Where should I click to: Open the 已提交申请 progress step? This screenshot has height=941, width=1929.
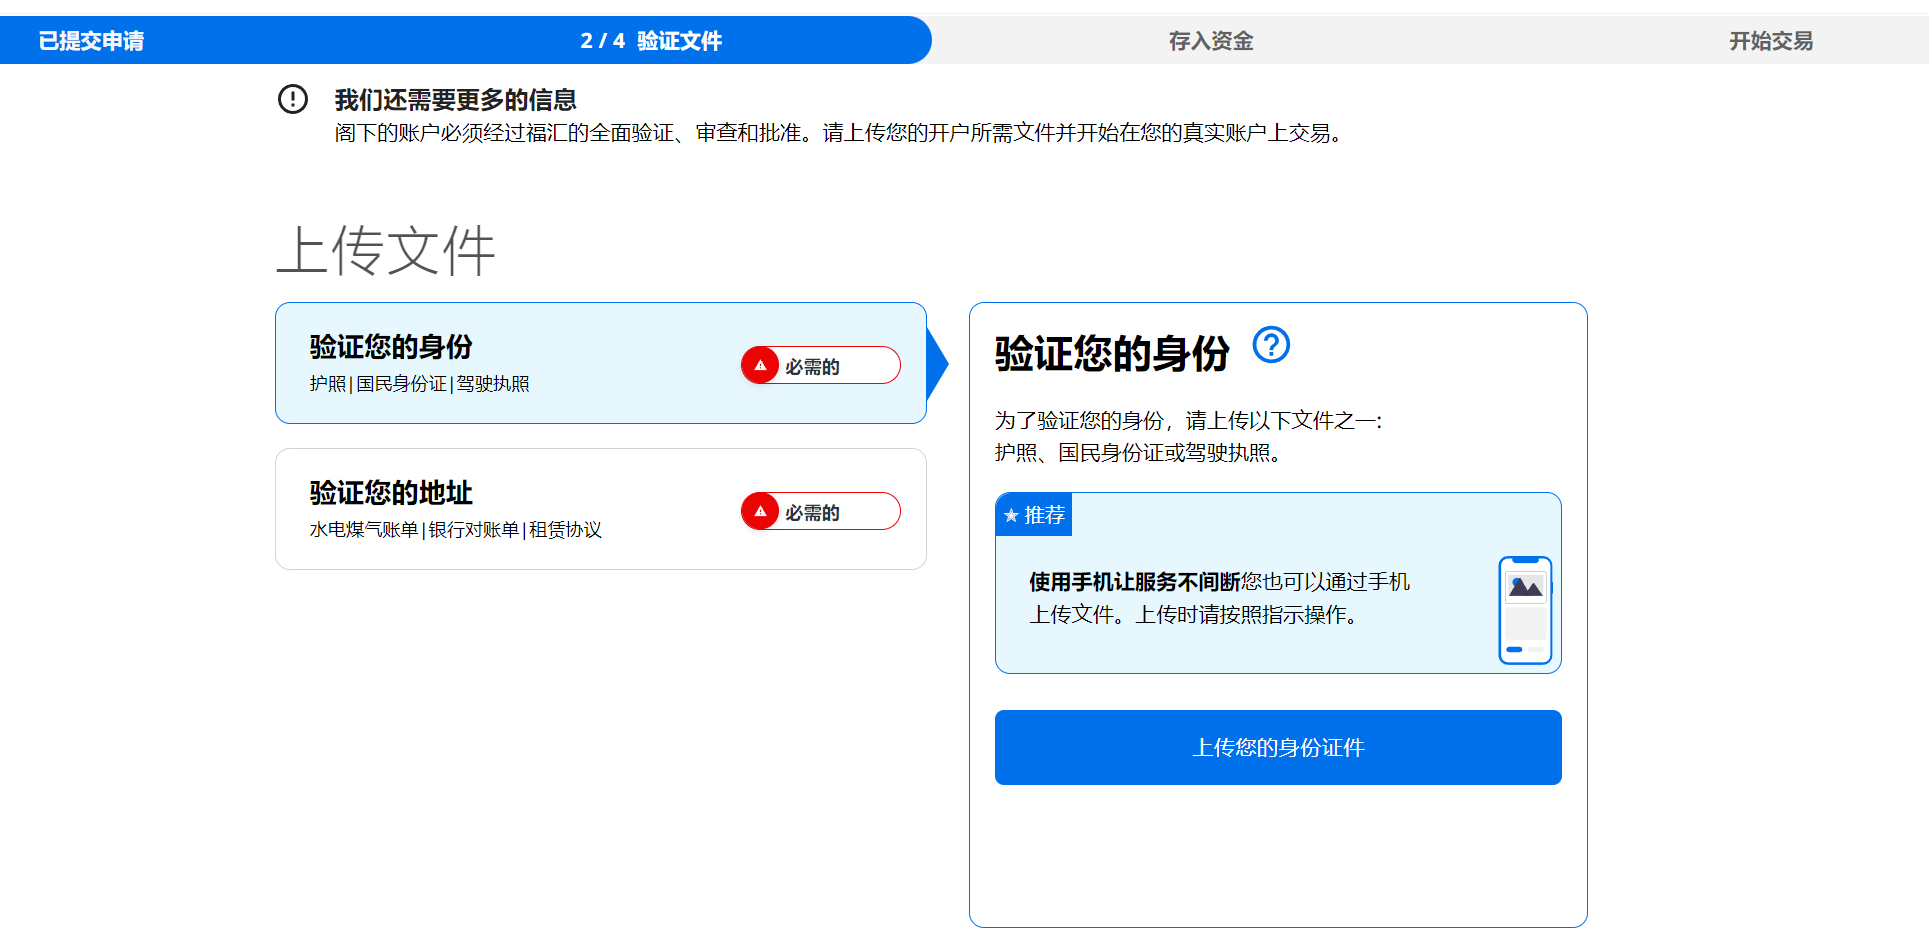pos(91,41)
